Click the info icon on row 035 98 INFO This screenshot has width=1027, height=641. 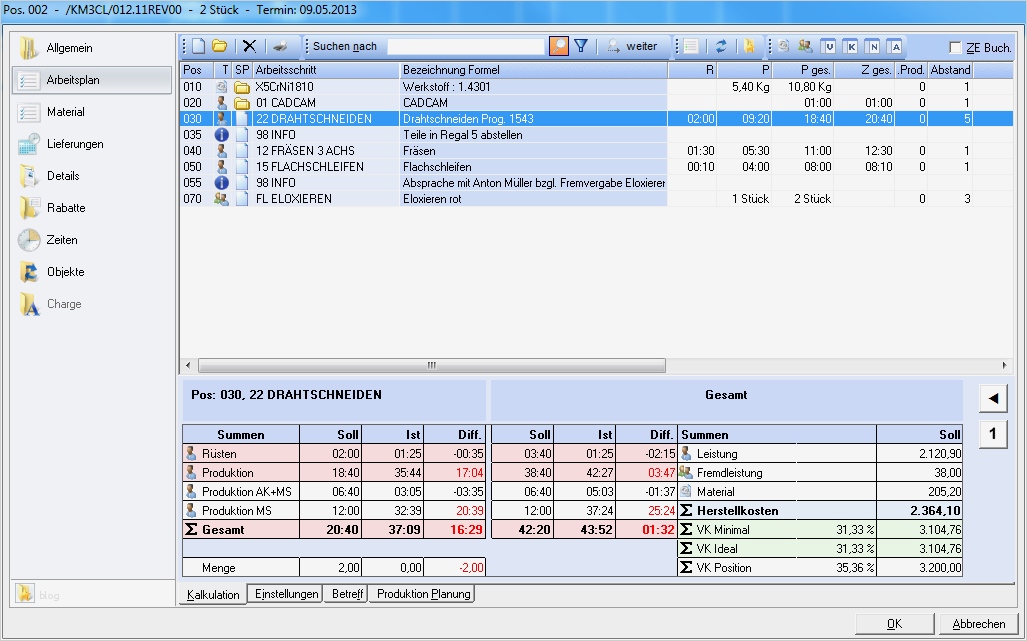[x=224, y=135]
